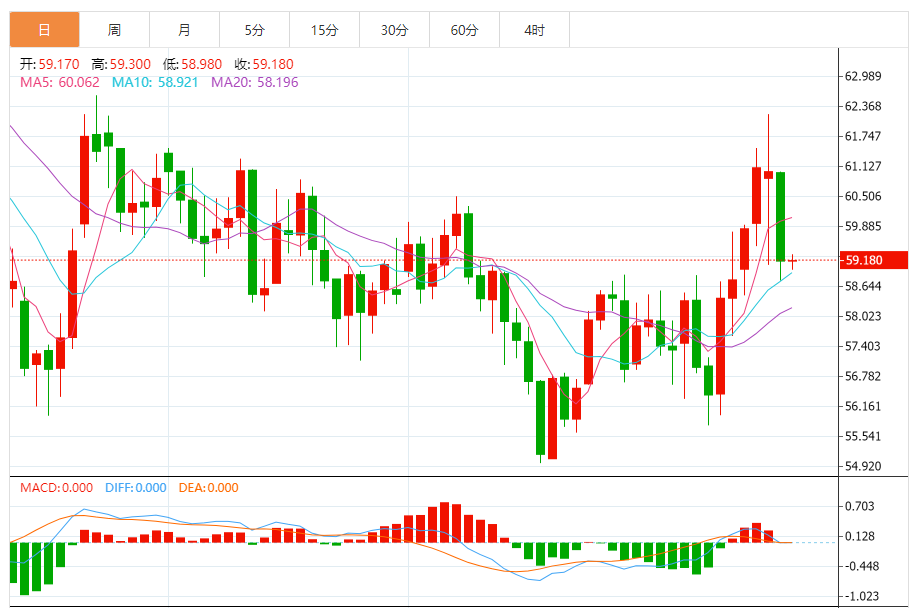Click the MA10: 58.921 indicator label
The image size is (914, 608).
click(x=154, y=82)
